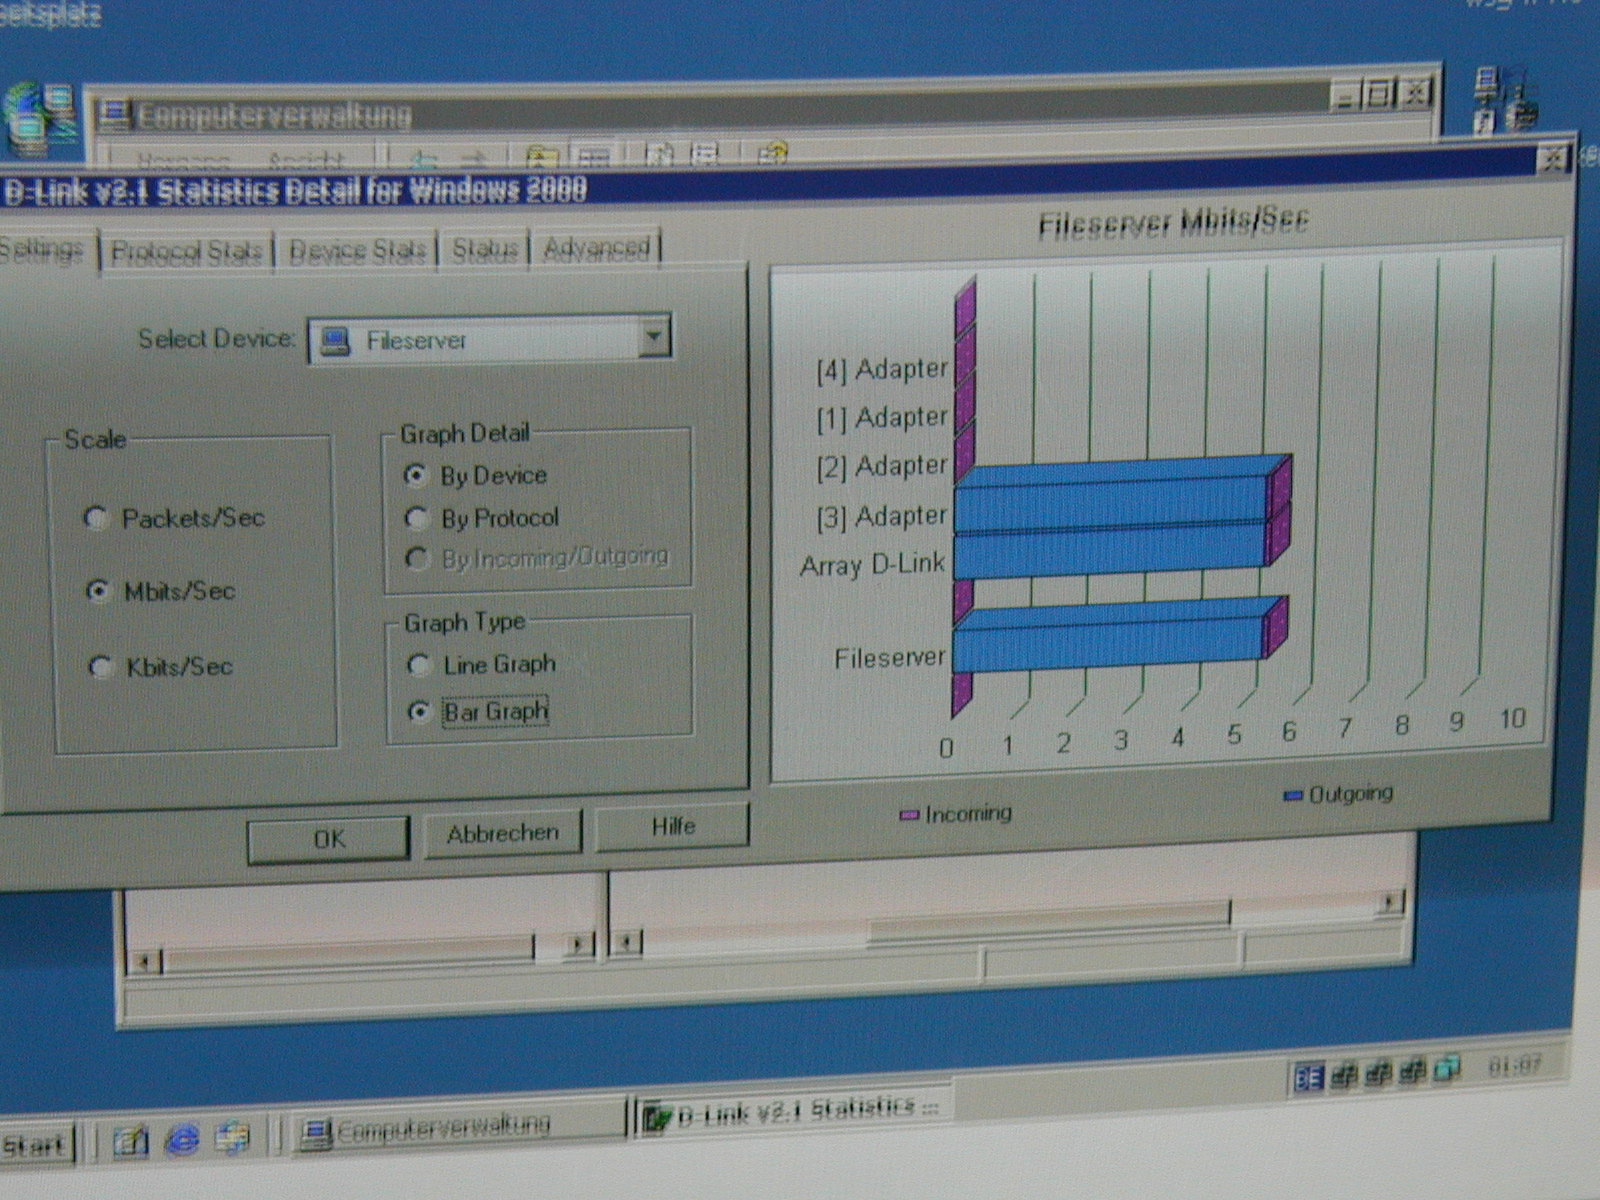This screenshot has width=1600, height=1200.
Task: Open the Start menu
Action: [36, 1145]
